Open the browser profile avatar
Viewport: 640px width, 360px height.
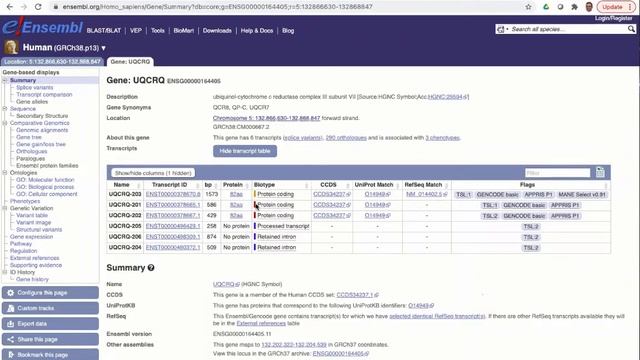(589, 7)
